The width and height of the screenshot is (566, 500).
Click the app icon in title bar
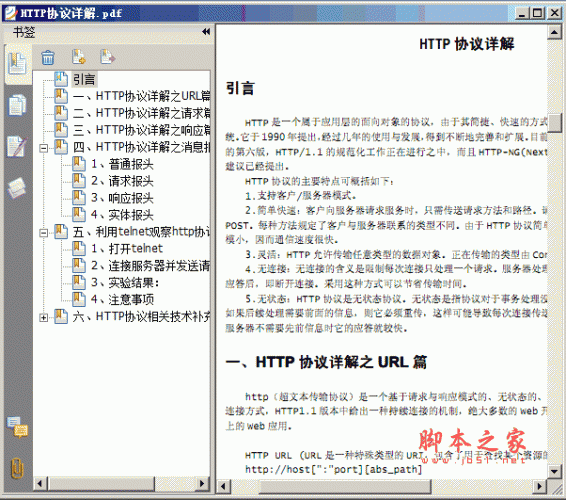tap(11, 13)
